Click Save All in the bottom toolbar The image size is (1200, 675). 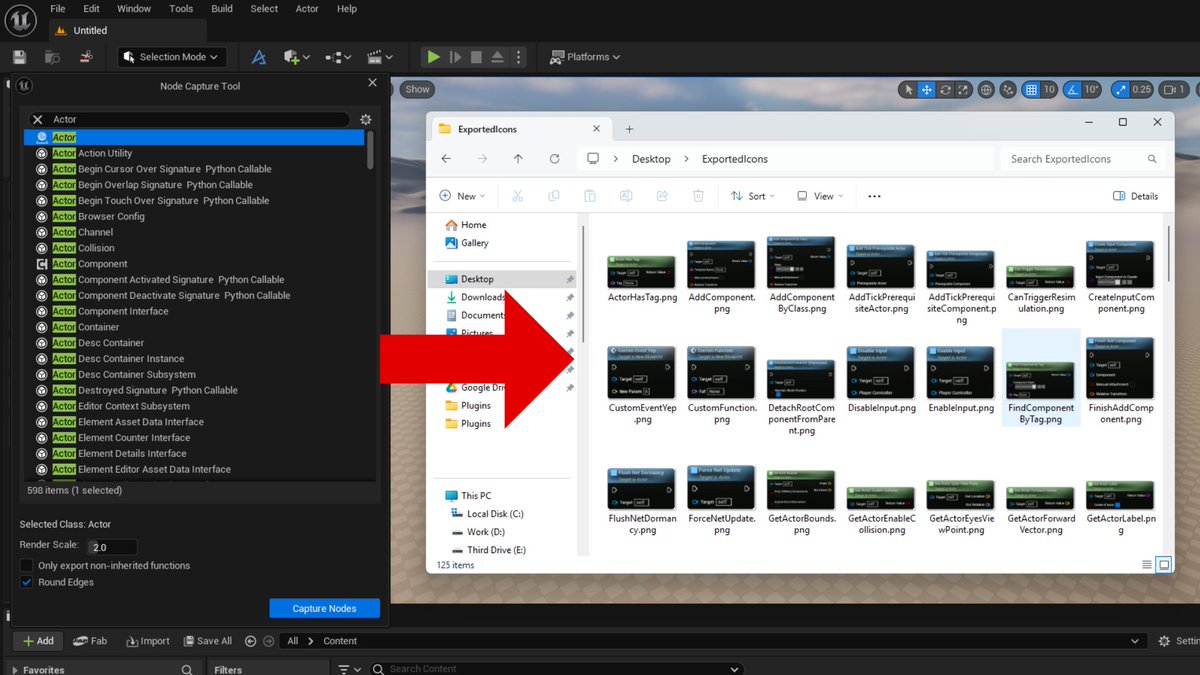tap(207, 640)
